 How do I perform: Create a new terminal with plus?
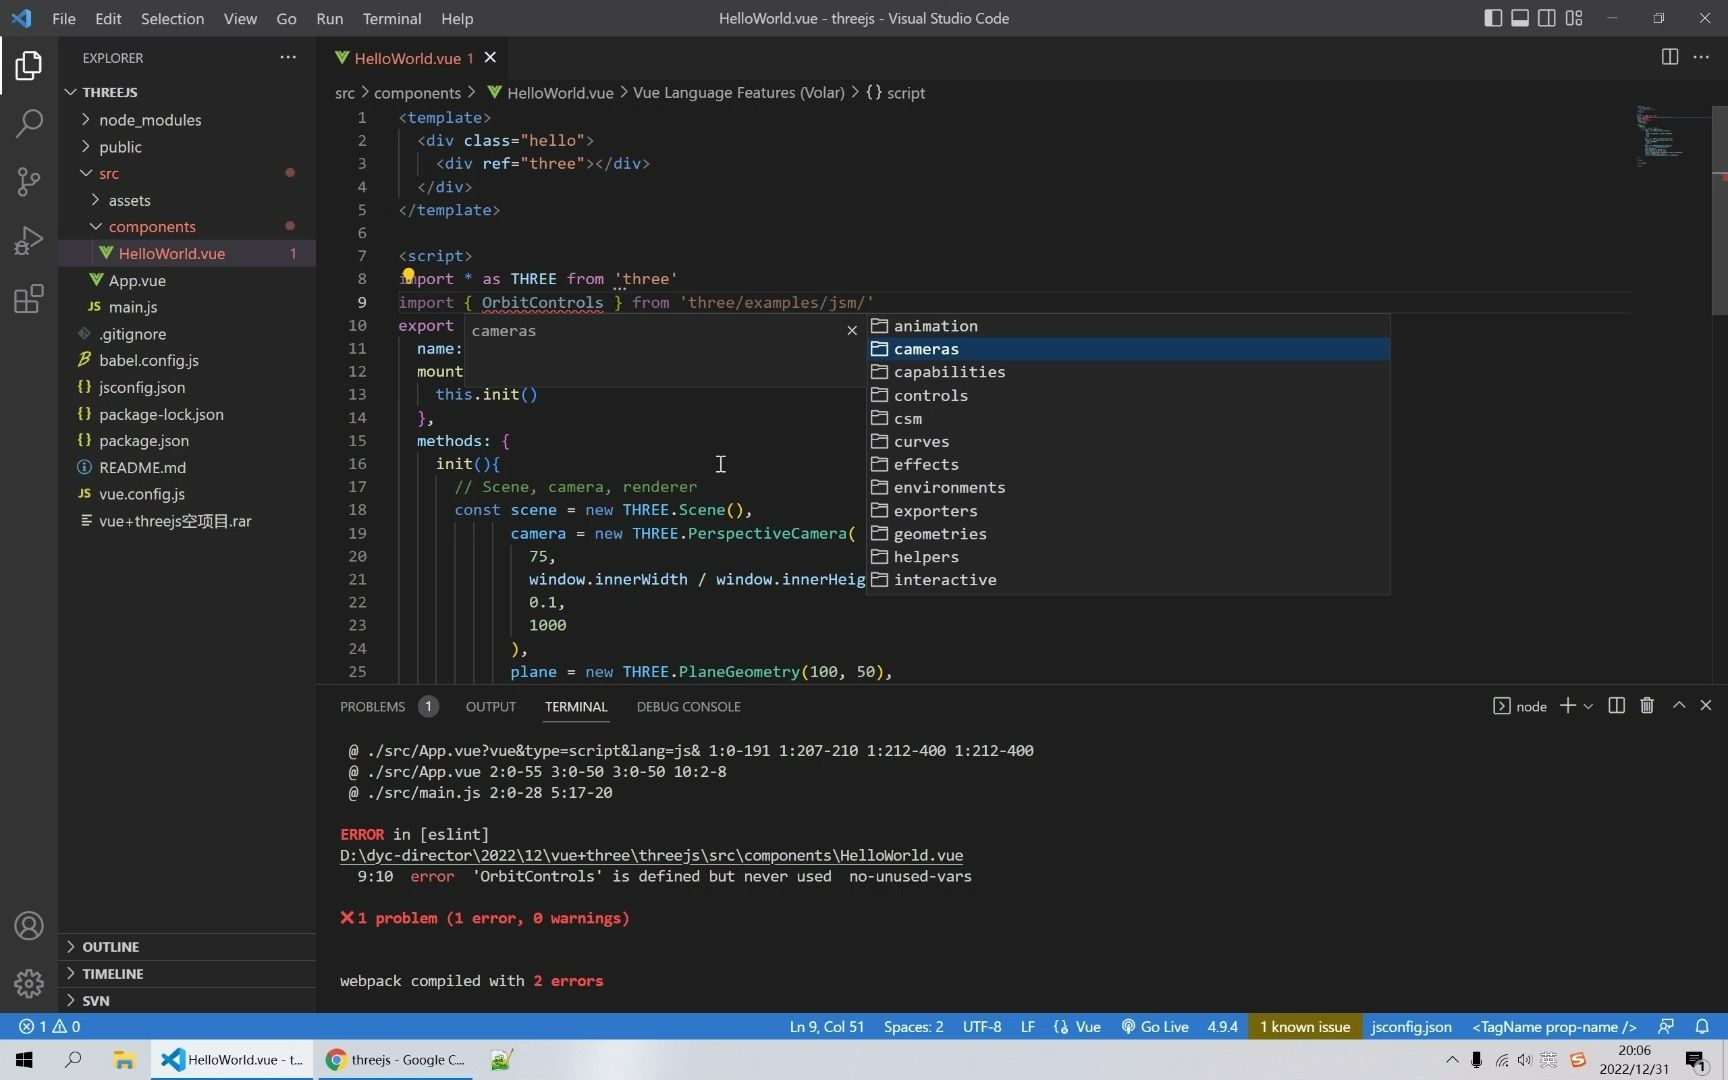click(x=1567, y=706)
